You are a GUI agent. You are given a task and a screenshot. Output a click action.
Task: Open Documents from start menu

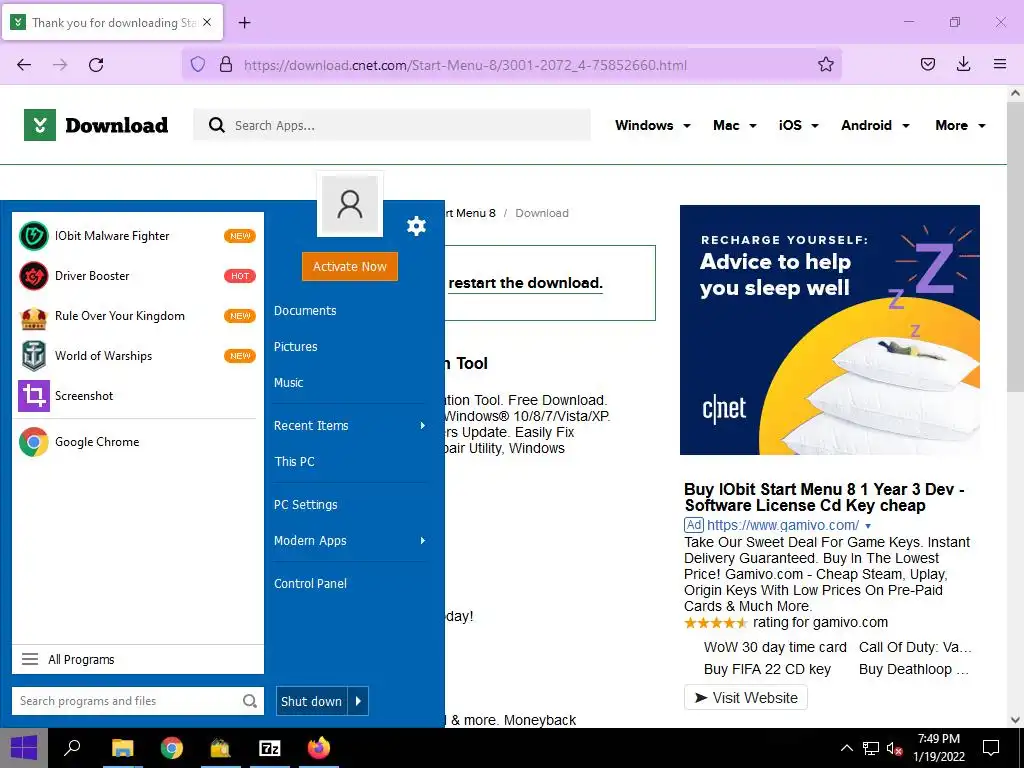click(x=305, y=311)
